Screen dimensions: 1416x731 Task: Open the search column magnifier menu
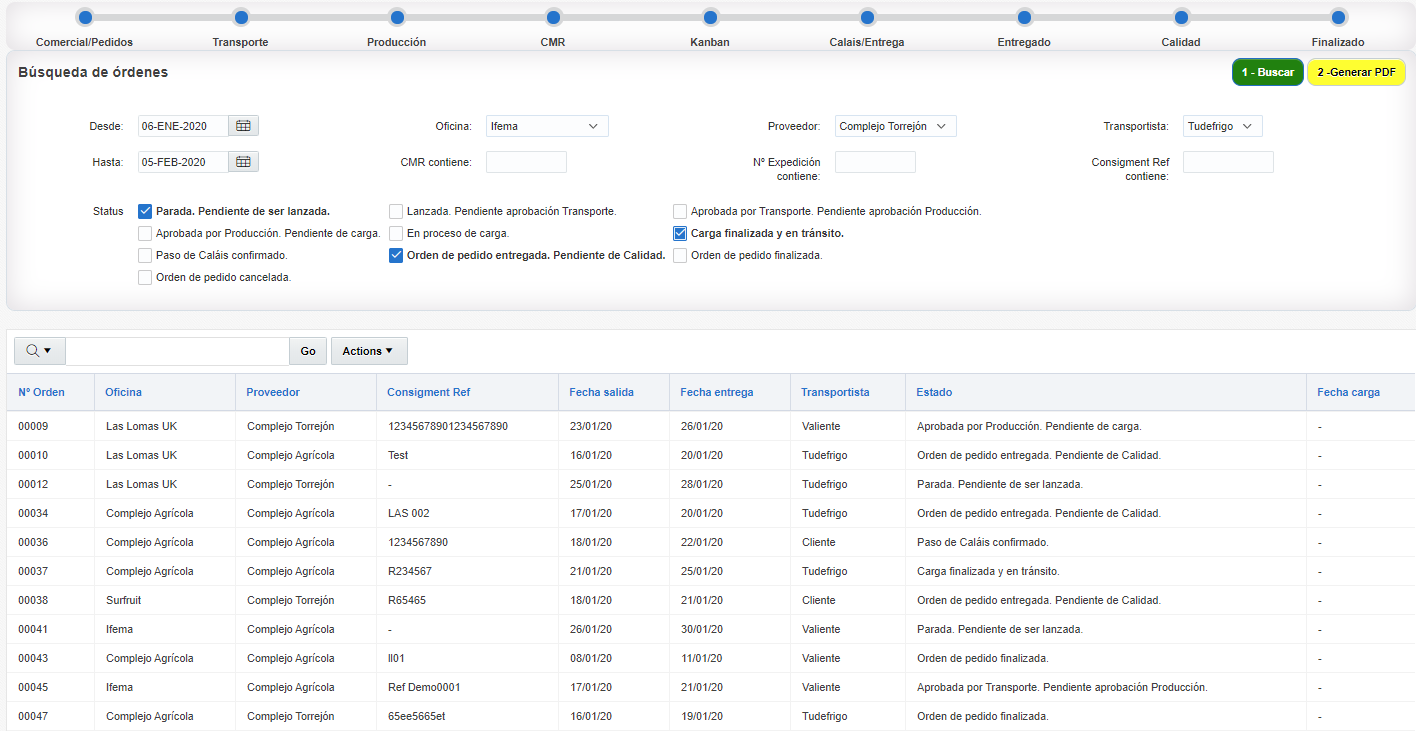click(x=40, y=351)
